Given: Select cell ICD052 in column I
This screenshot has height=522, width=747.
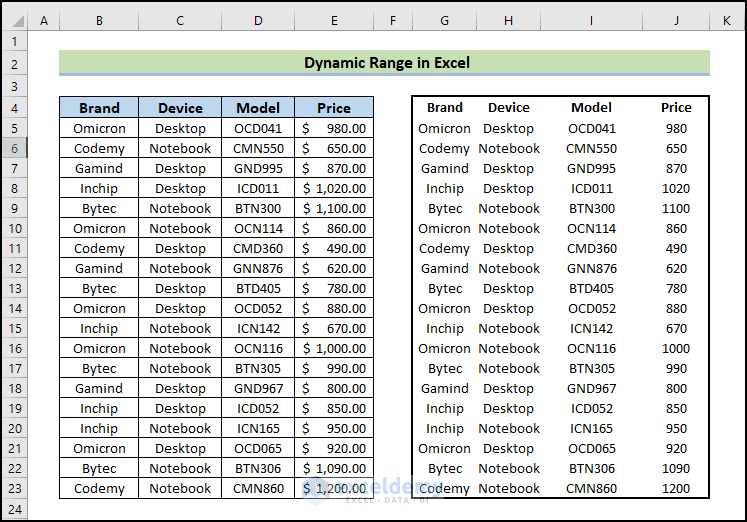Looking at the screenshot, I should [591, 408].
